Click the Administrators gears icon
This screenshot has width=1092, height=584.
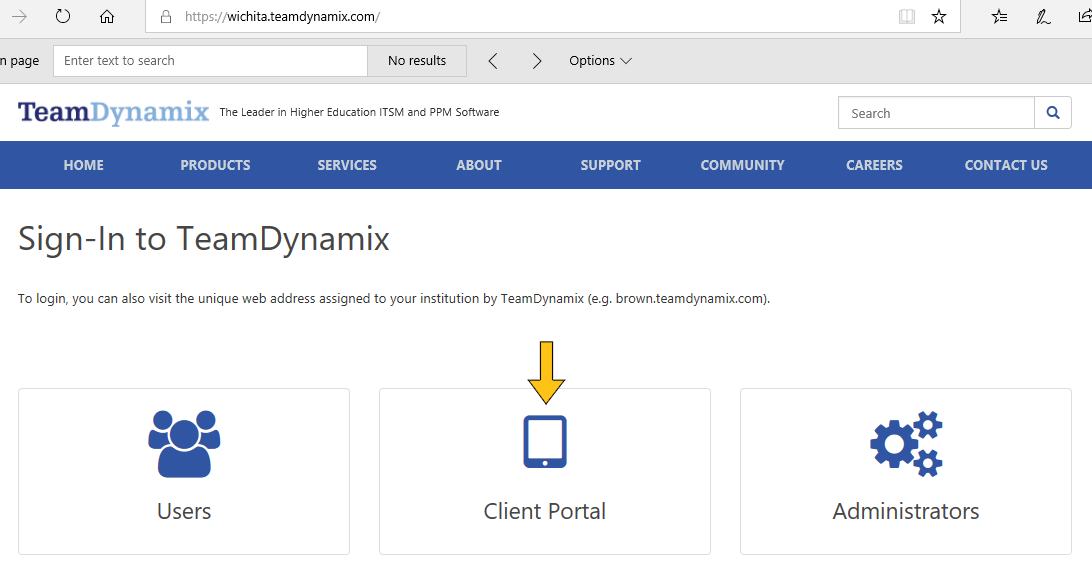(906, 443)
